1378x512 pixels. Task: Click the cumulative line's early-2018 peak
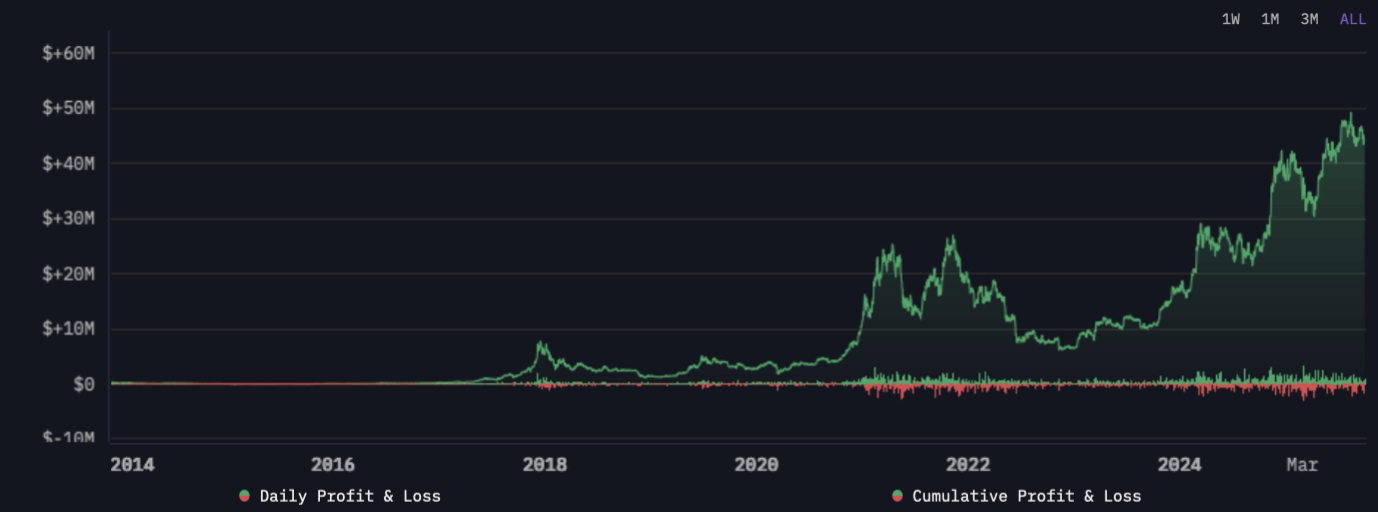coord(541,344)
